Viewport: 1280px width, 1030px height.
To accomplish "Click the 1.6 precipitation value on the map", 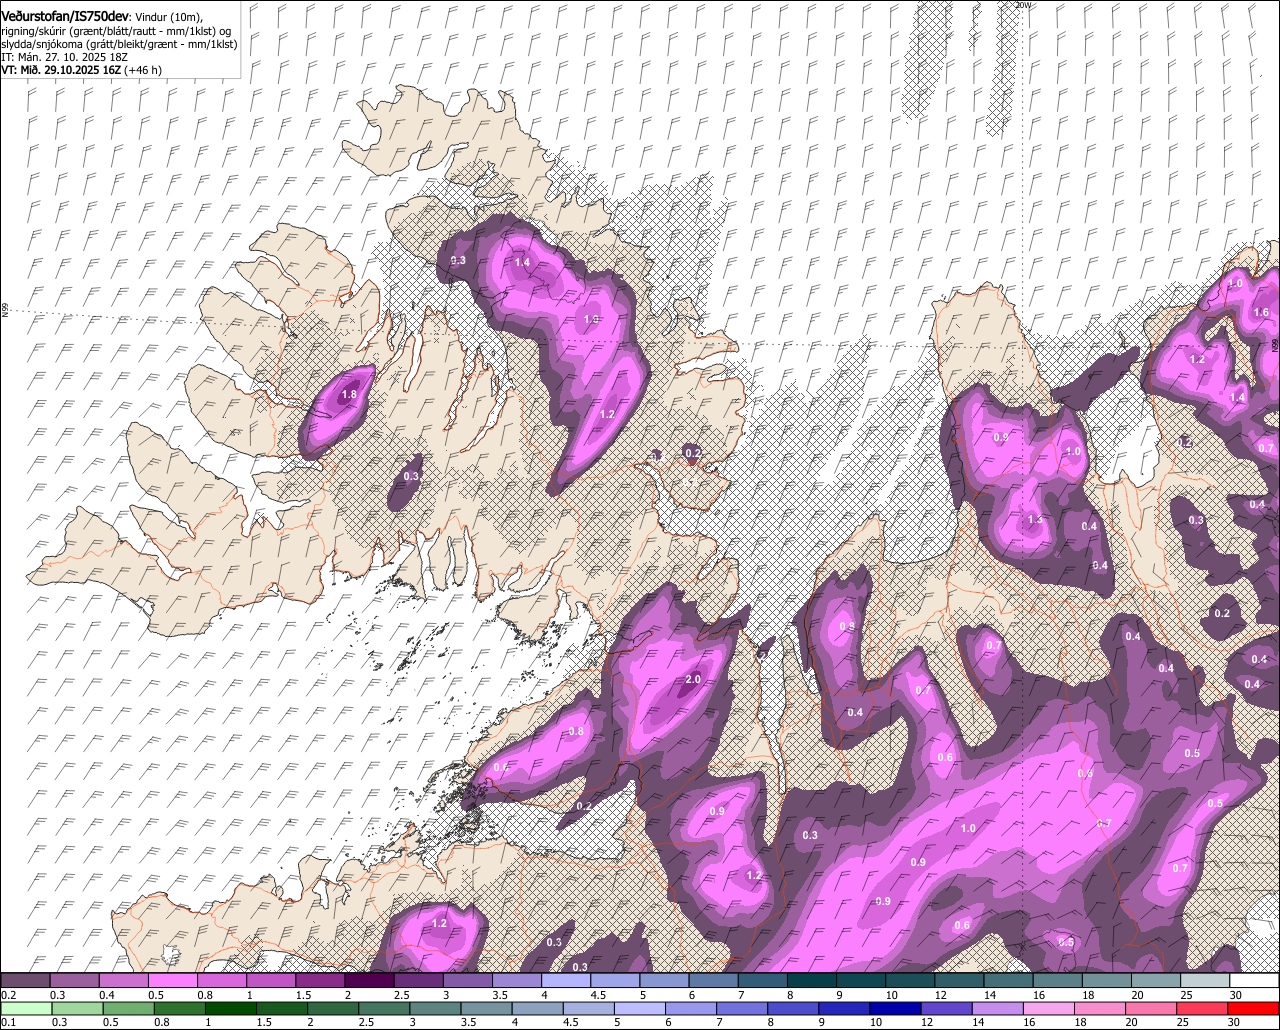I will (x=1261, y=313).
